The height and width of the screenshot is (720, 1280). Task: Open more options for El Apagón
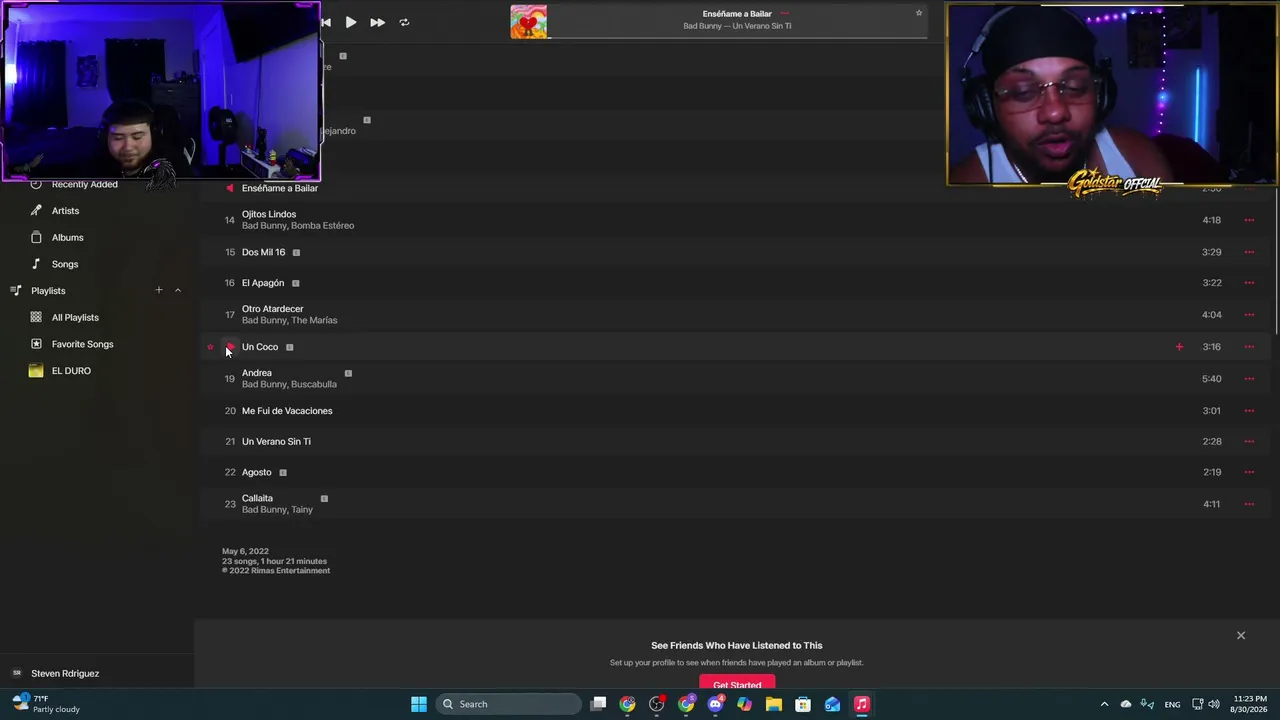click(1249, 283)
